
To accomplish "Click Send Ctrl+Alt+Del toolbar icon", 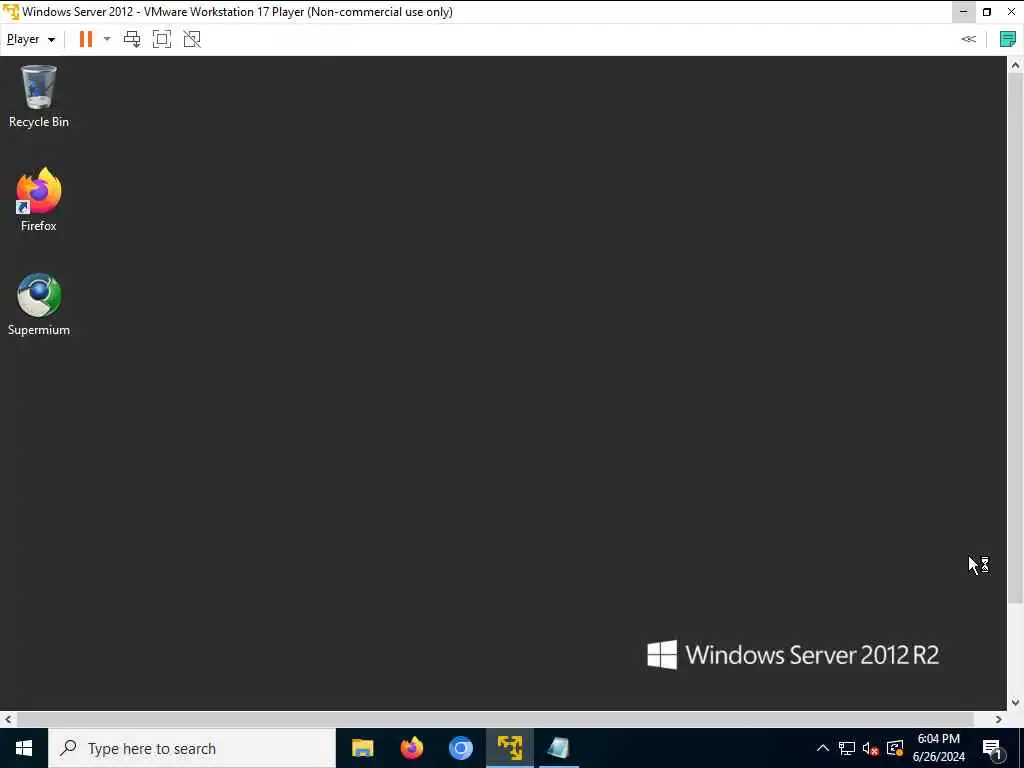I will point(132,39).
